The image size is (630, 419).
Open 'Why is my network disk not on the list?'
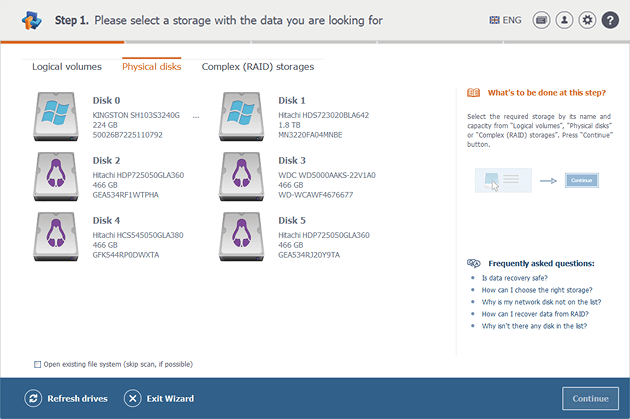pyautogui.click(x=542, y=302)
